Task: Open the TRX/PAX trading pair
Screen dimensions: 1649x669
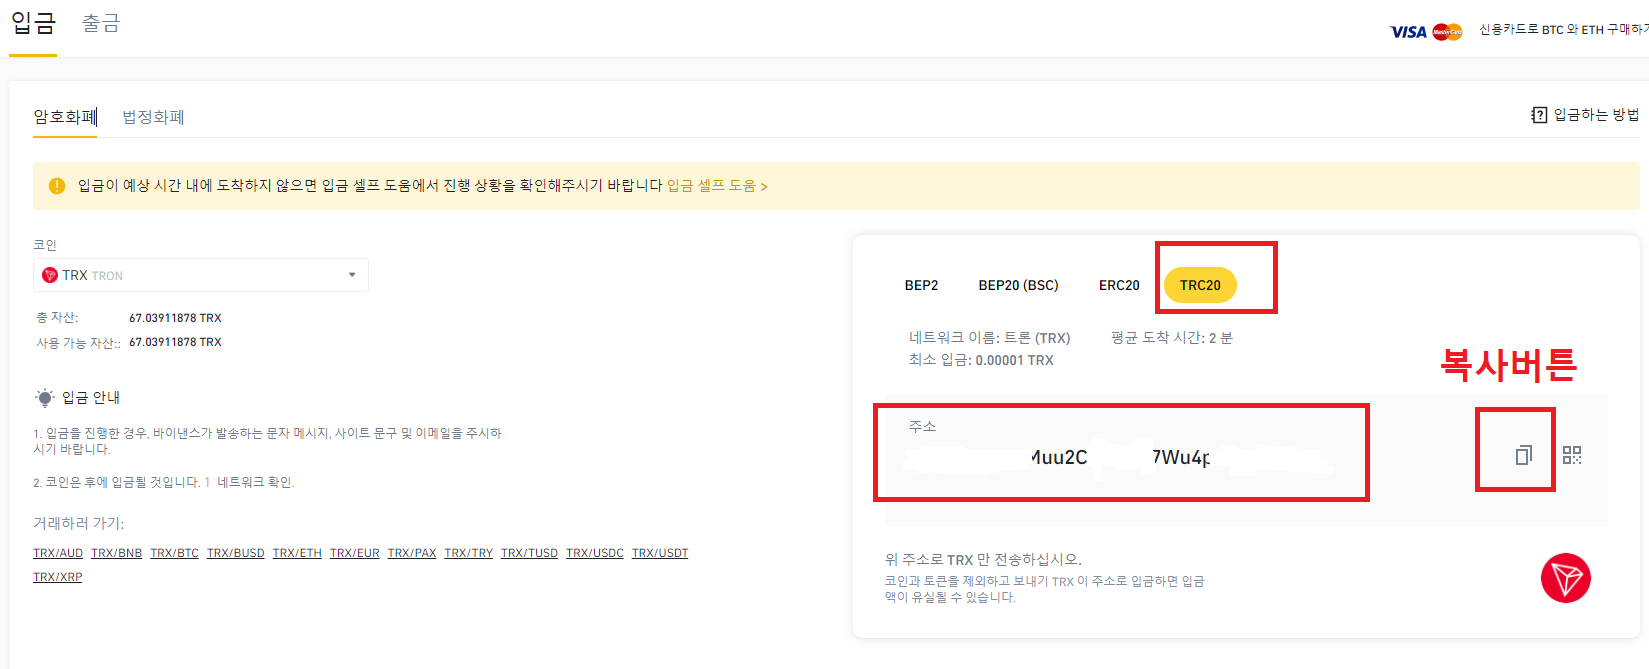Action: point(412,553)
